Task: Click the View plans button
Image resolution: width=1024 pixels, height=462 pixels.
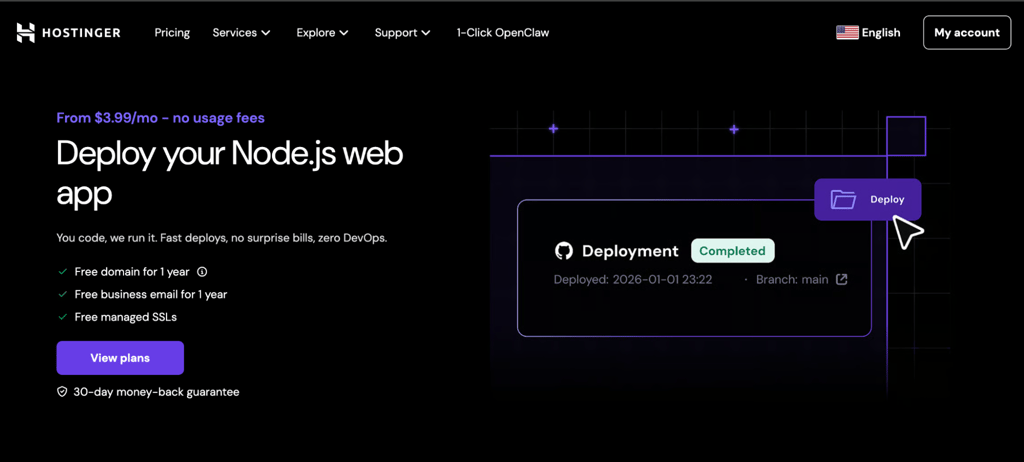Action: point(120,358)
